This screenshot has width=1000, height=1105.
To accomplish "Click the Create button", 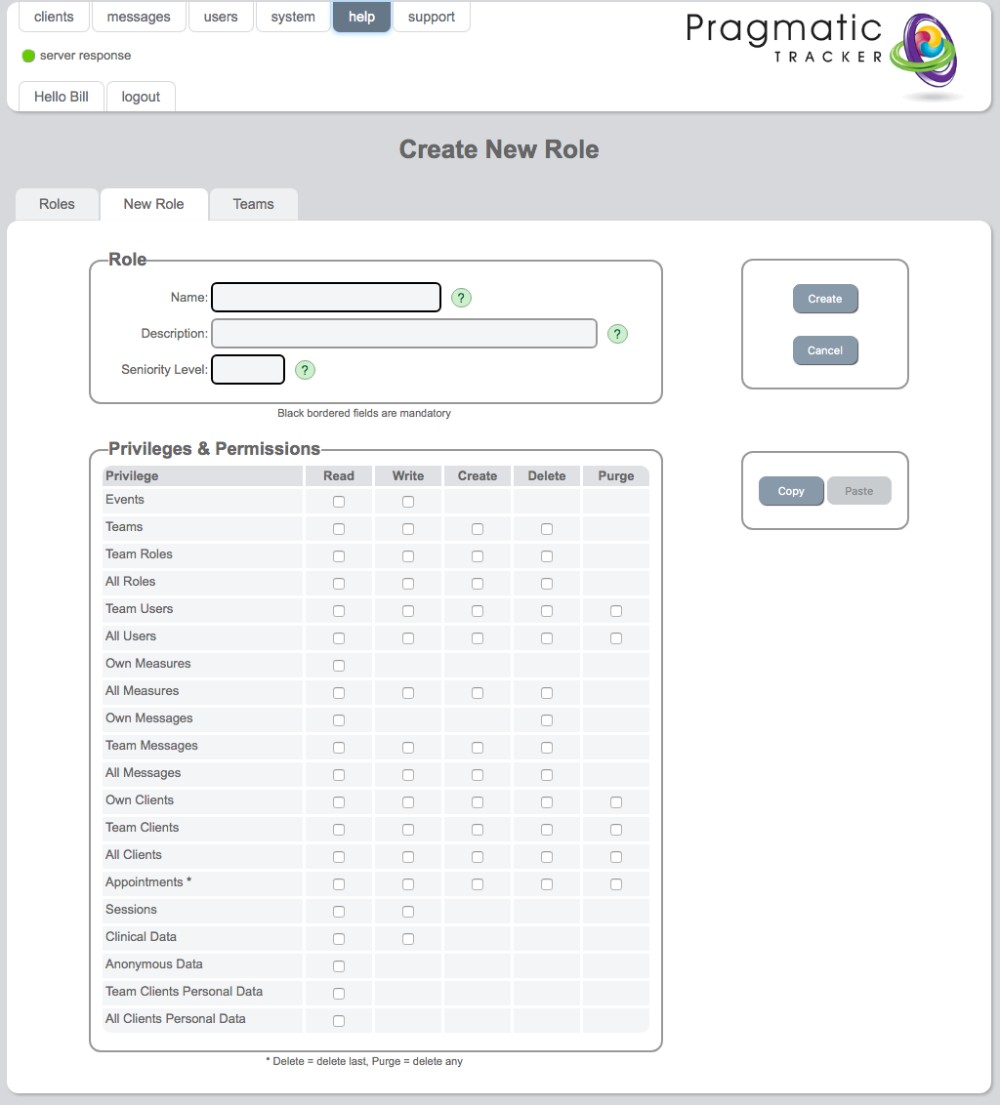I will [x=825, y=298].
